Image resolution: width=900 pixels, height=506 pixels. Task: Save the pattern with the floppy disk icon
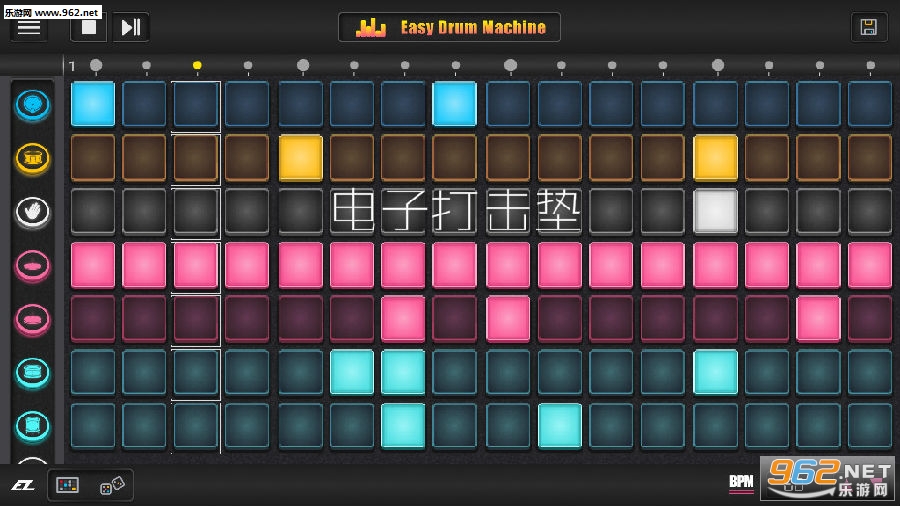pos(868,27)
